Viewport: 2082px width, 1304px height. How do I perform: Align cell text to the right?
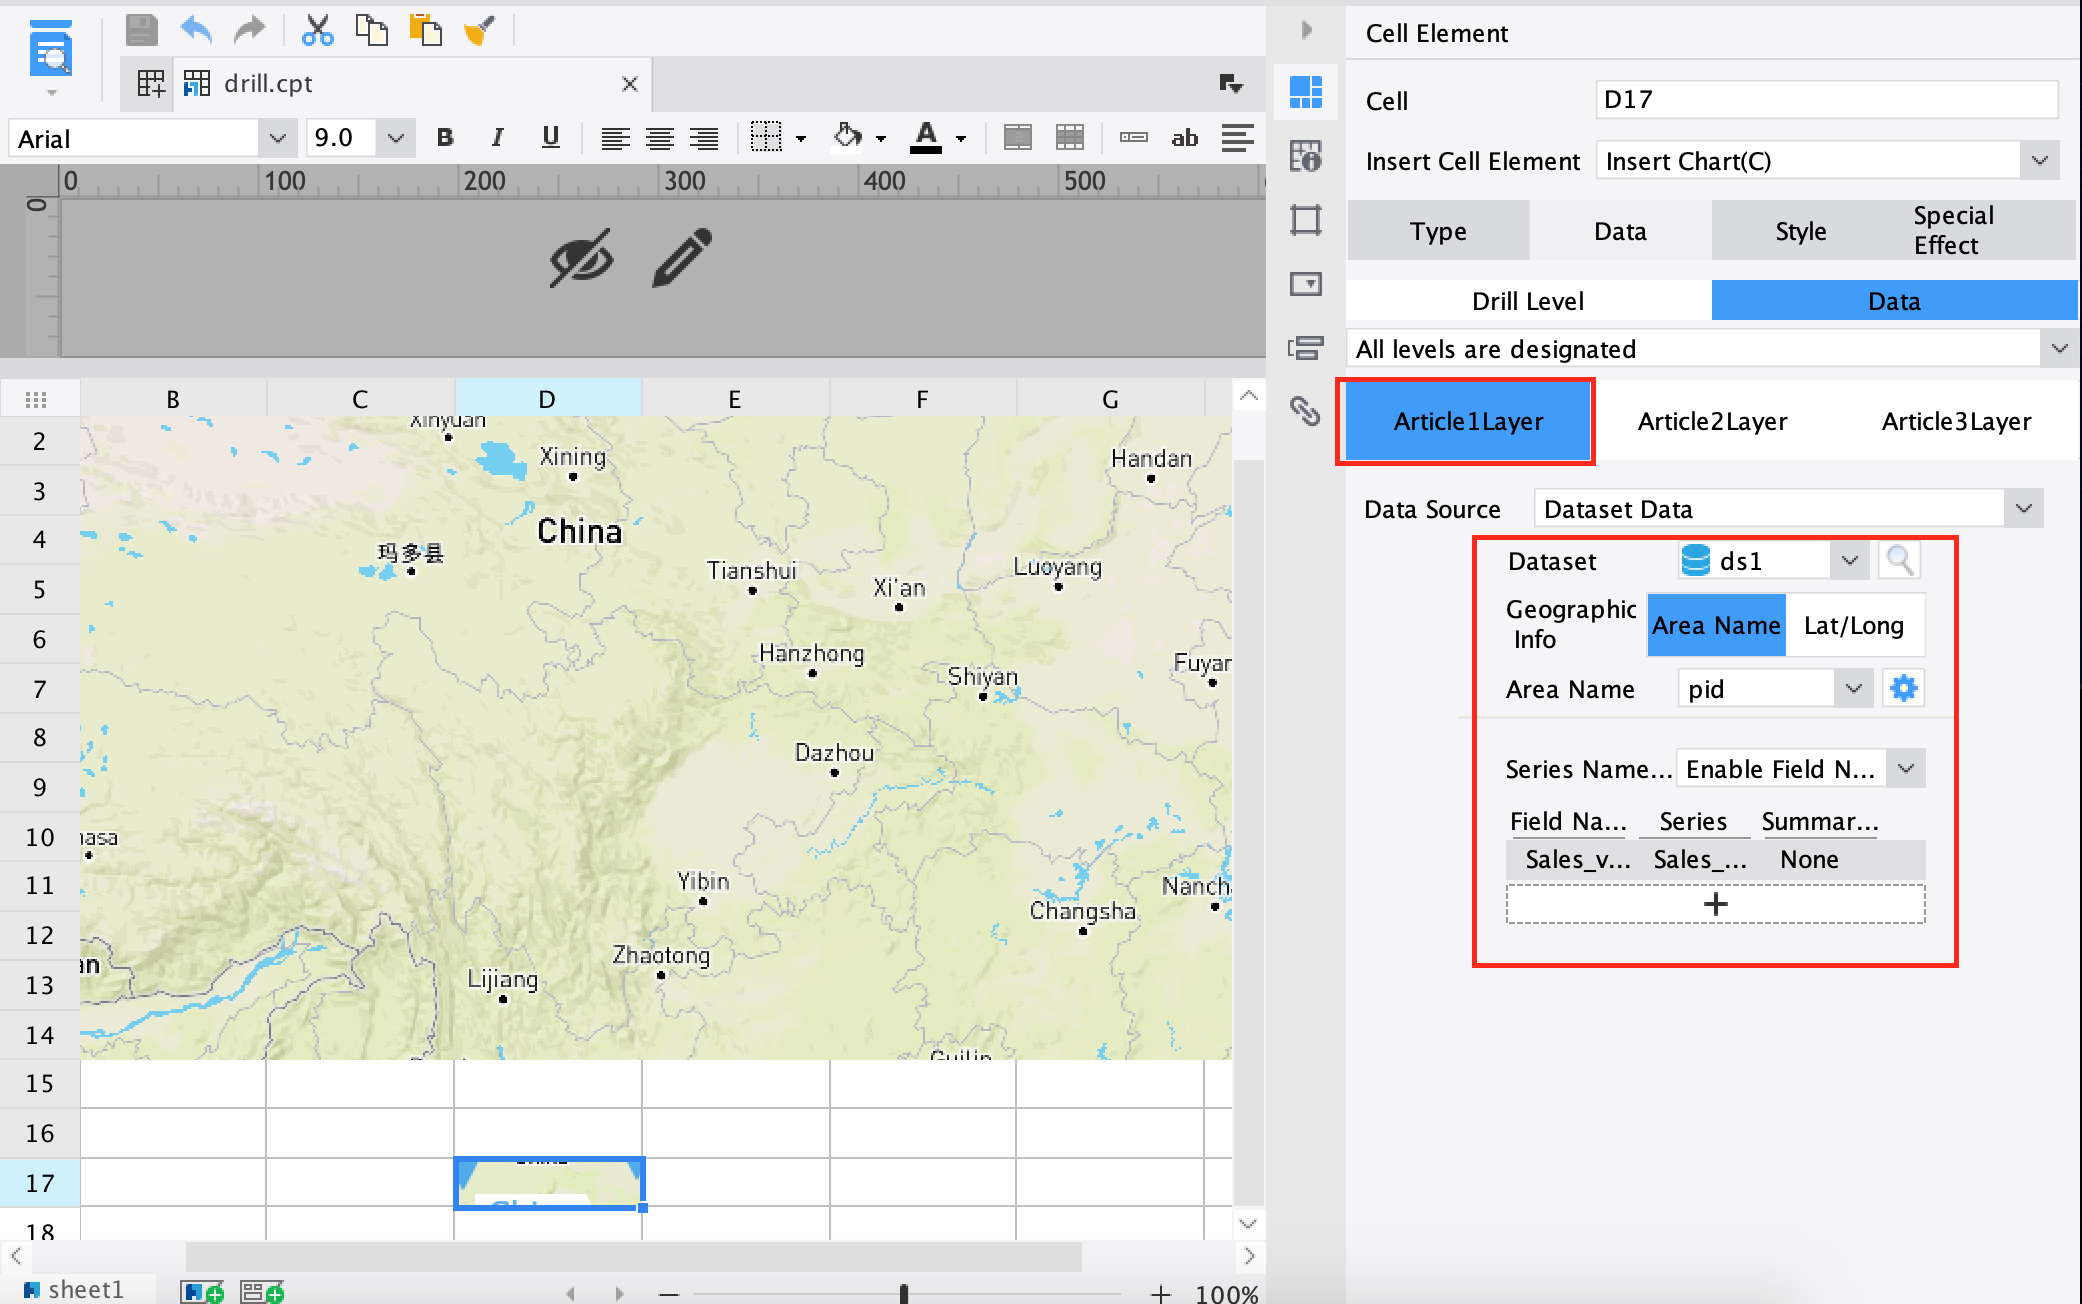pyautogui.click(x=704, y=138)
